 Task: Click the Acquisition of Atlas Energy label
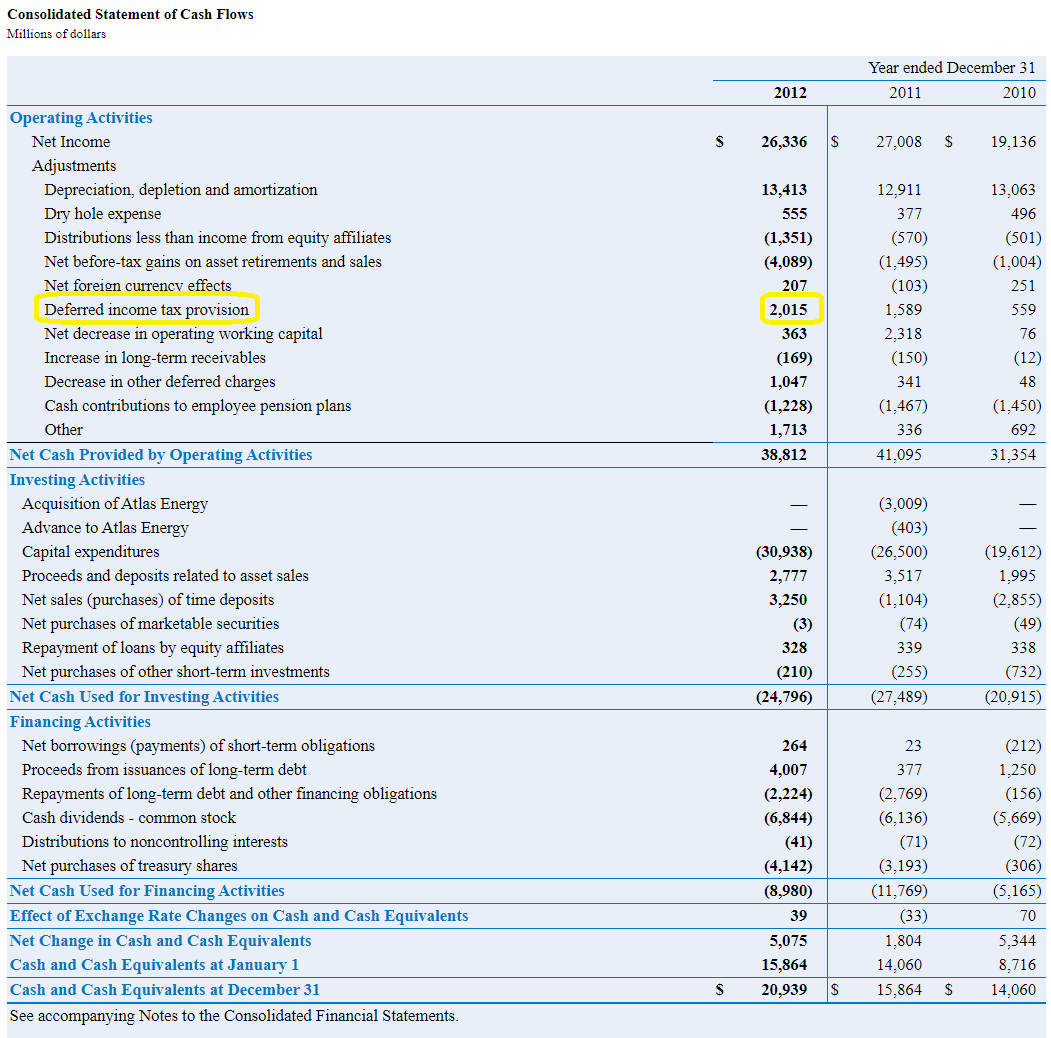click(115, 504)
